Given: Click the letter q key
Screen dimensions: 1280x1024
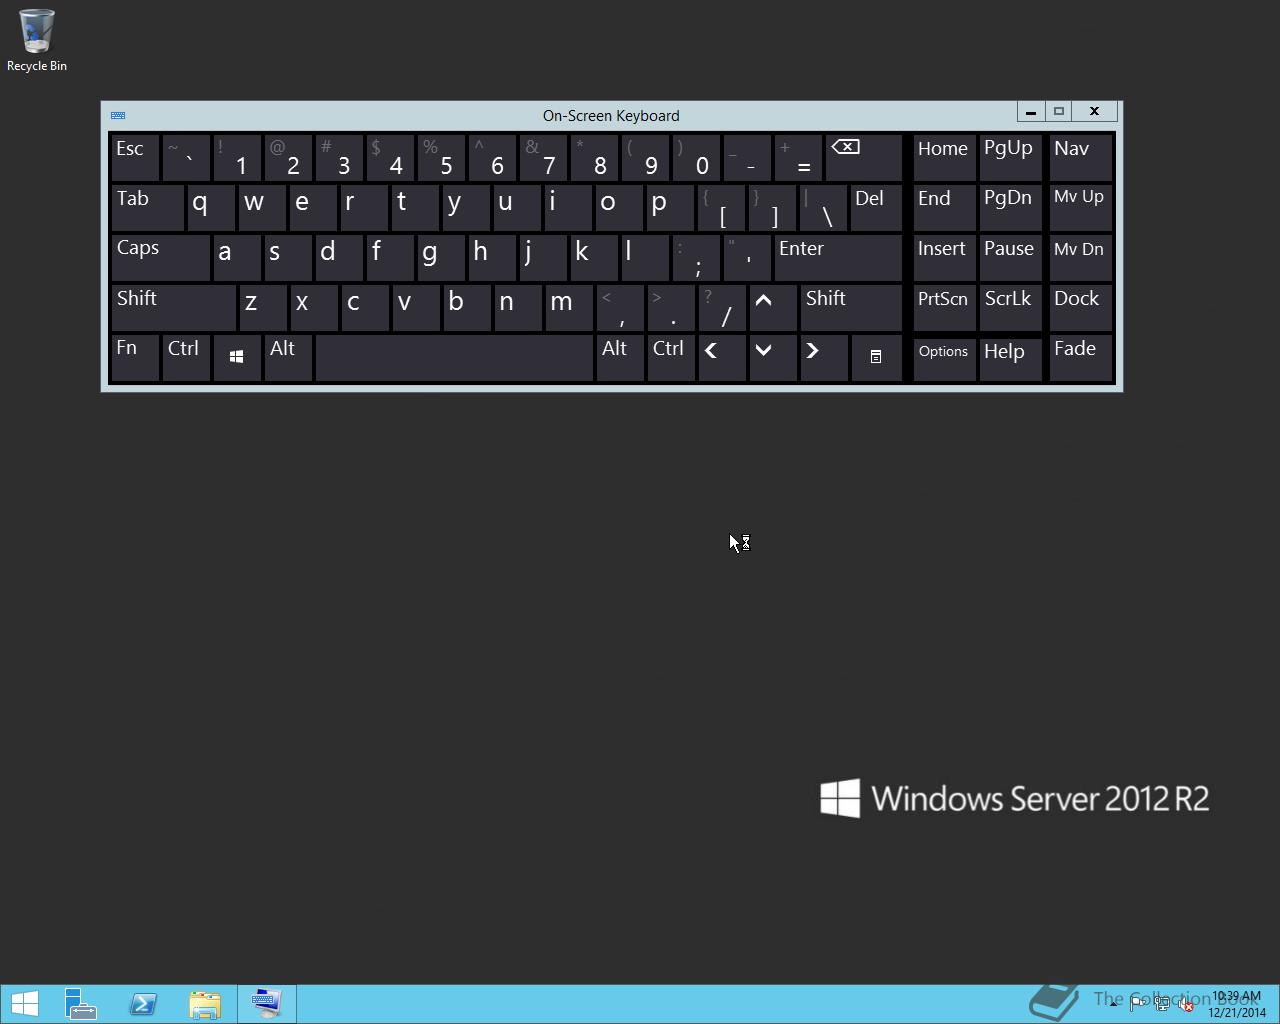Looking at the screenshot, I should point(211,208).
